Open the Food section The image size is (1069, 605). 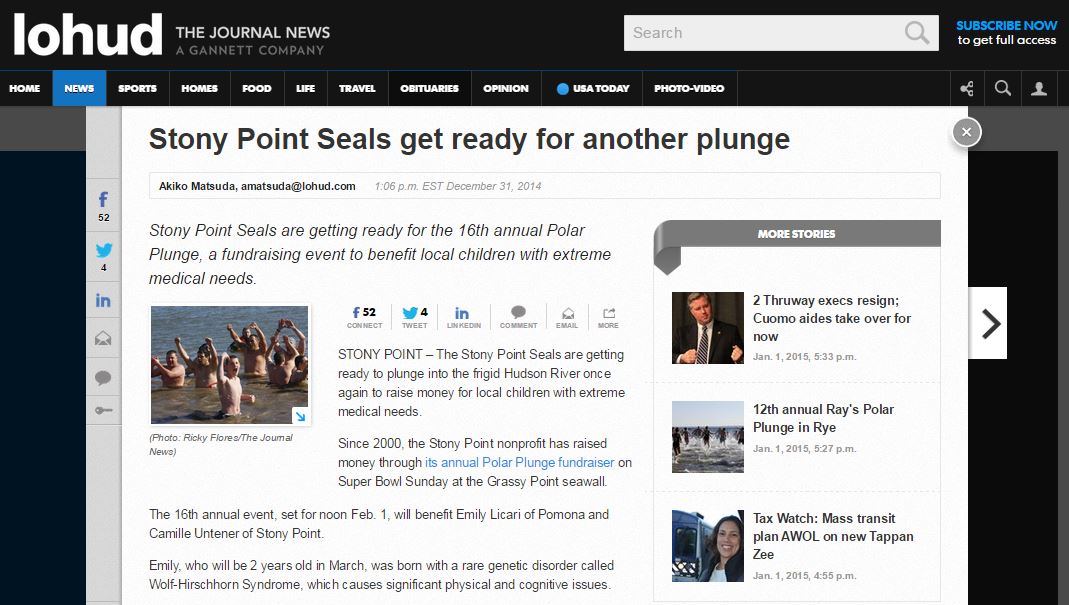(256, 89)
